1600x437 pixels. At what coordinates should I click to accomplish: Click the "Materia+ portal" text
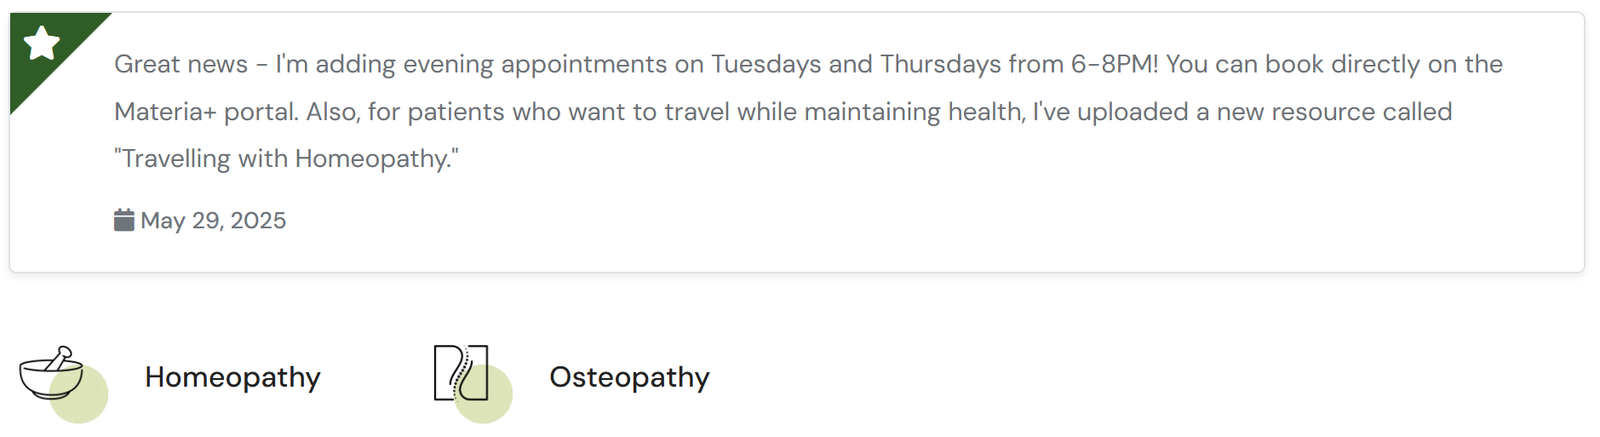[205, 111]
